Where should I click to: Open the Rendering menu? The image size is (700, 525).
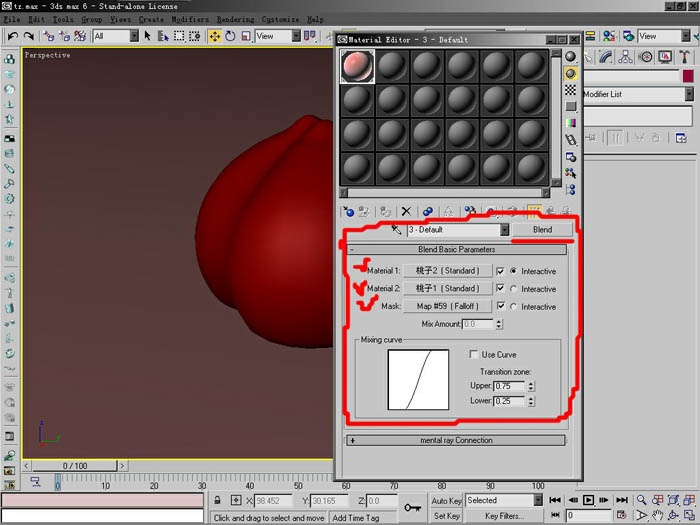click(x=236, y=20)
